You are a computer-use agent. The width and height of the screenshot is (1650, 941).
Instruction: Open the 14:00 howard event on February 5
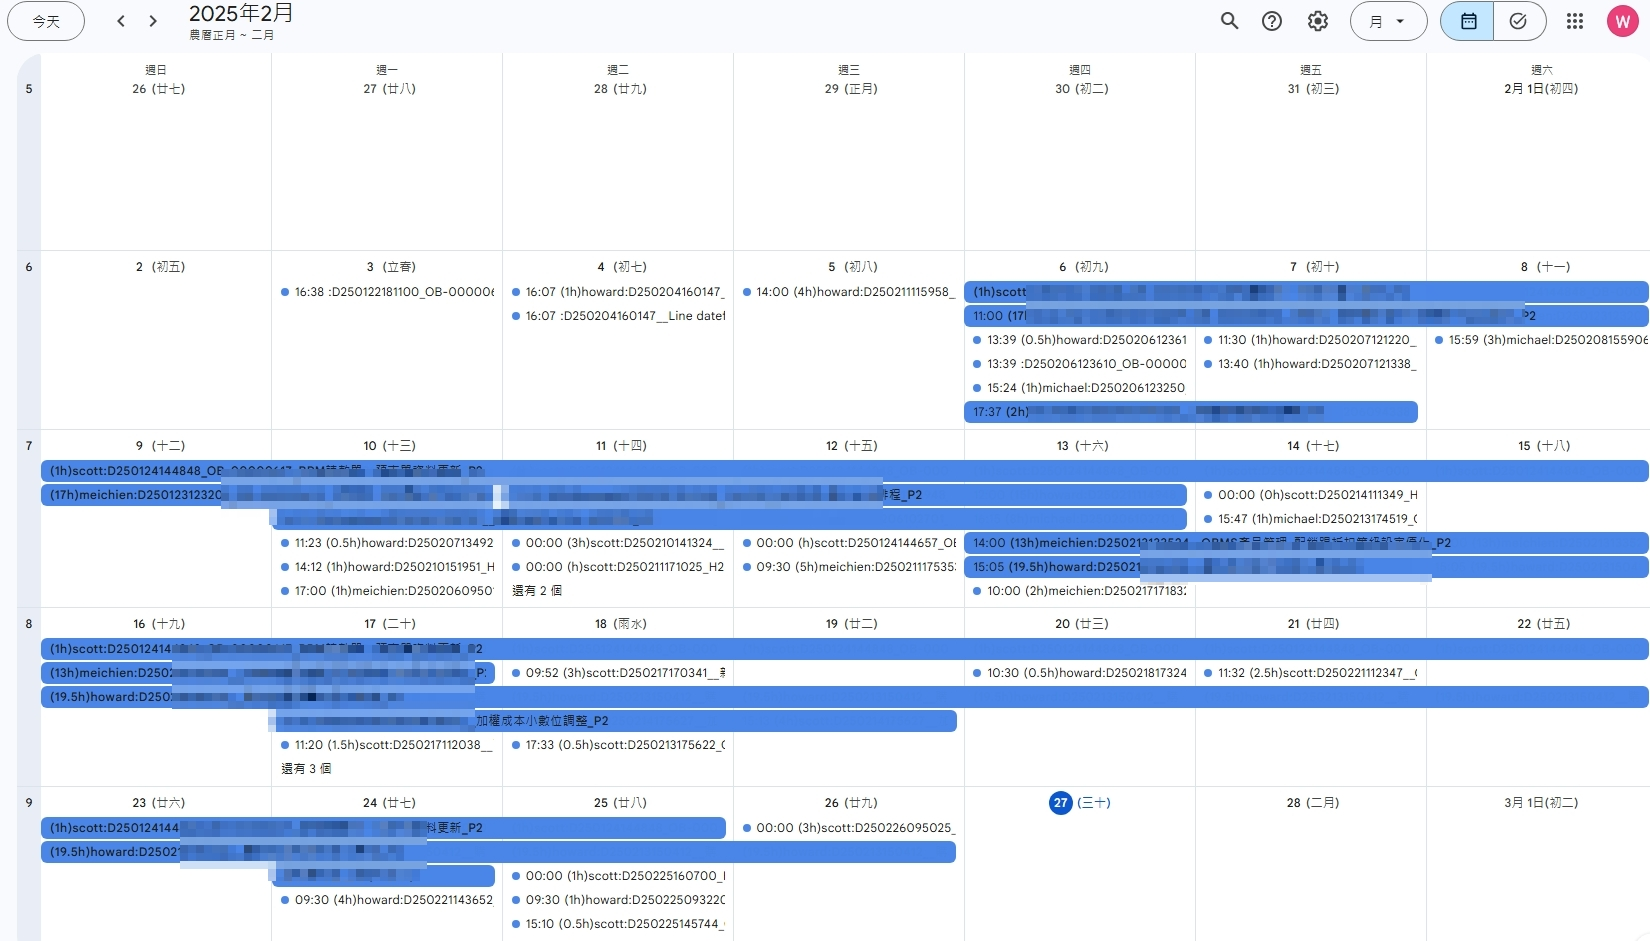[x=852, y=292]
